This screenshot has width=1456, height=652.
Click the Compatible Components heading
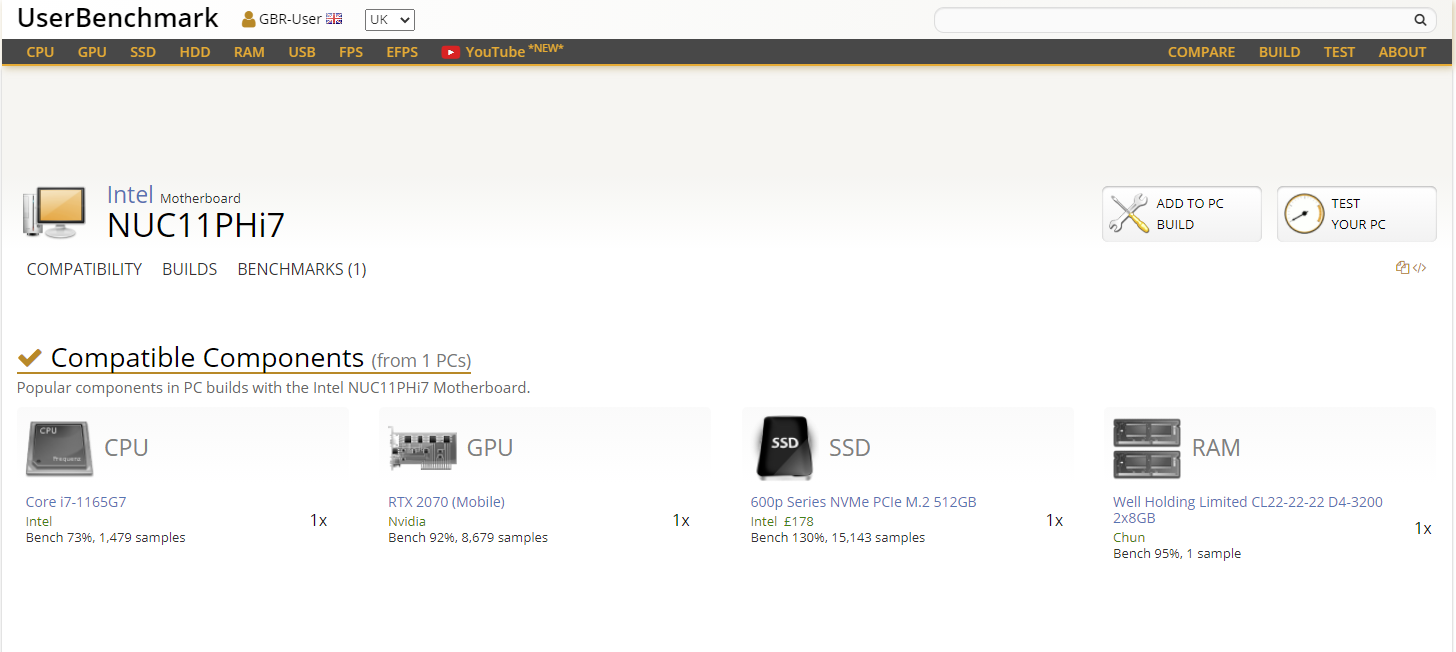click(x=207, y=358)
